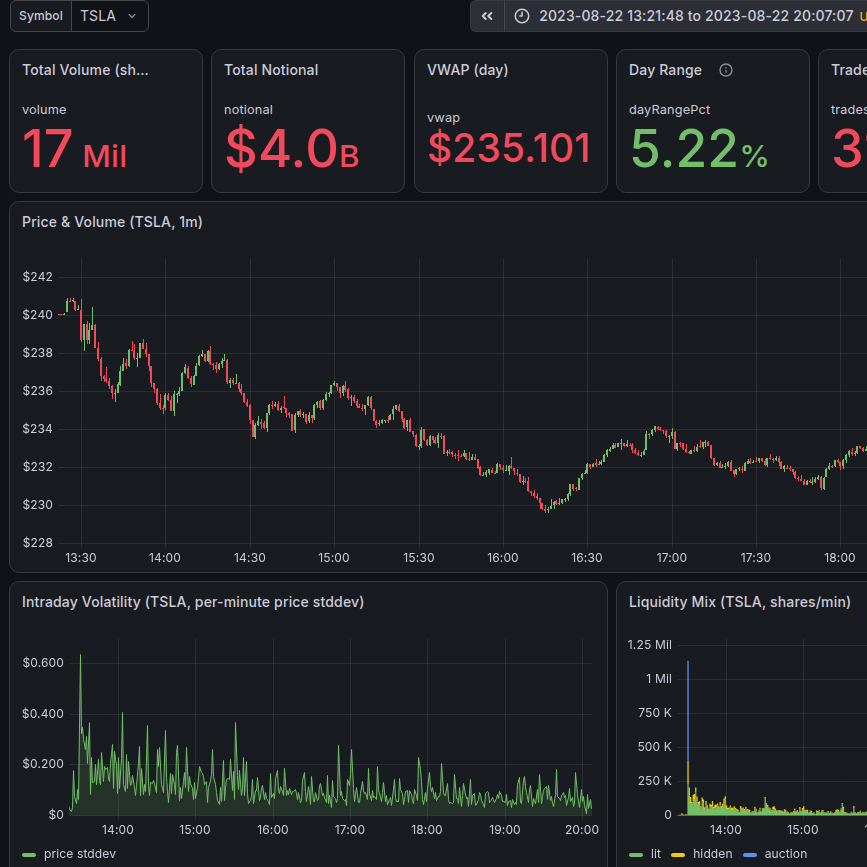Click the green lit legend color swatch
This screenshot has width=867, height=867.
(x=636, y=855)
